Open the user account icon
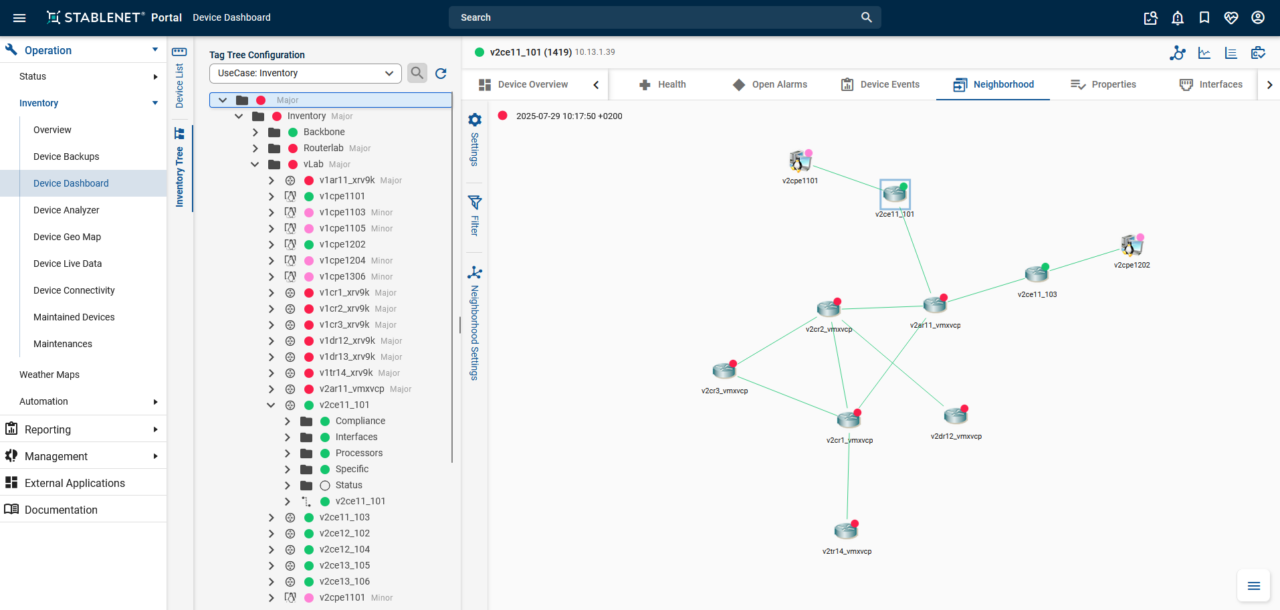1280x610 pixels. coord(1258,17)
